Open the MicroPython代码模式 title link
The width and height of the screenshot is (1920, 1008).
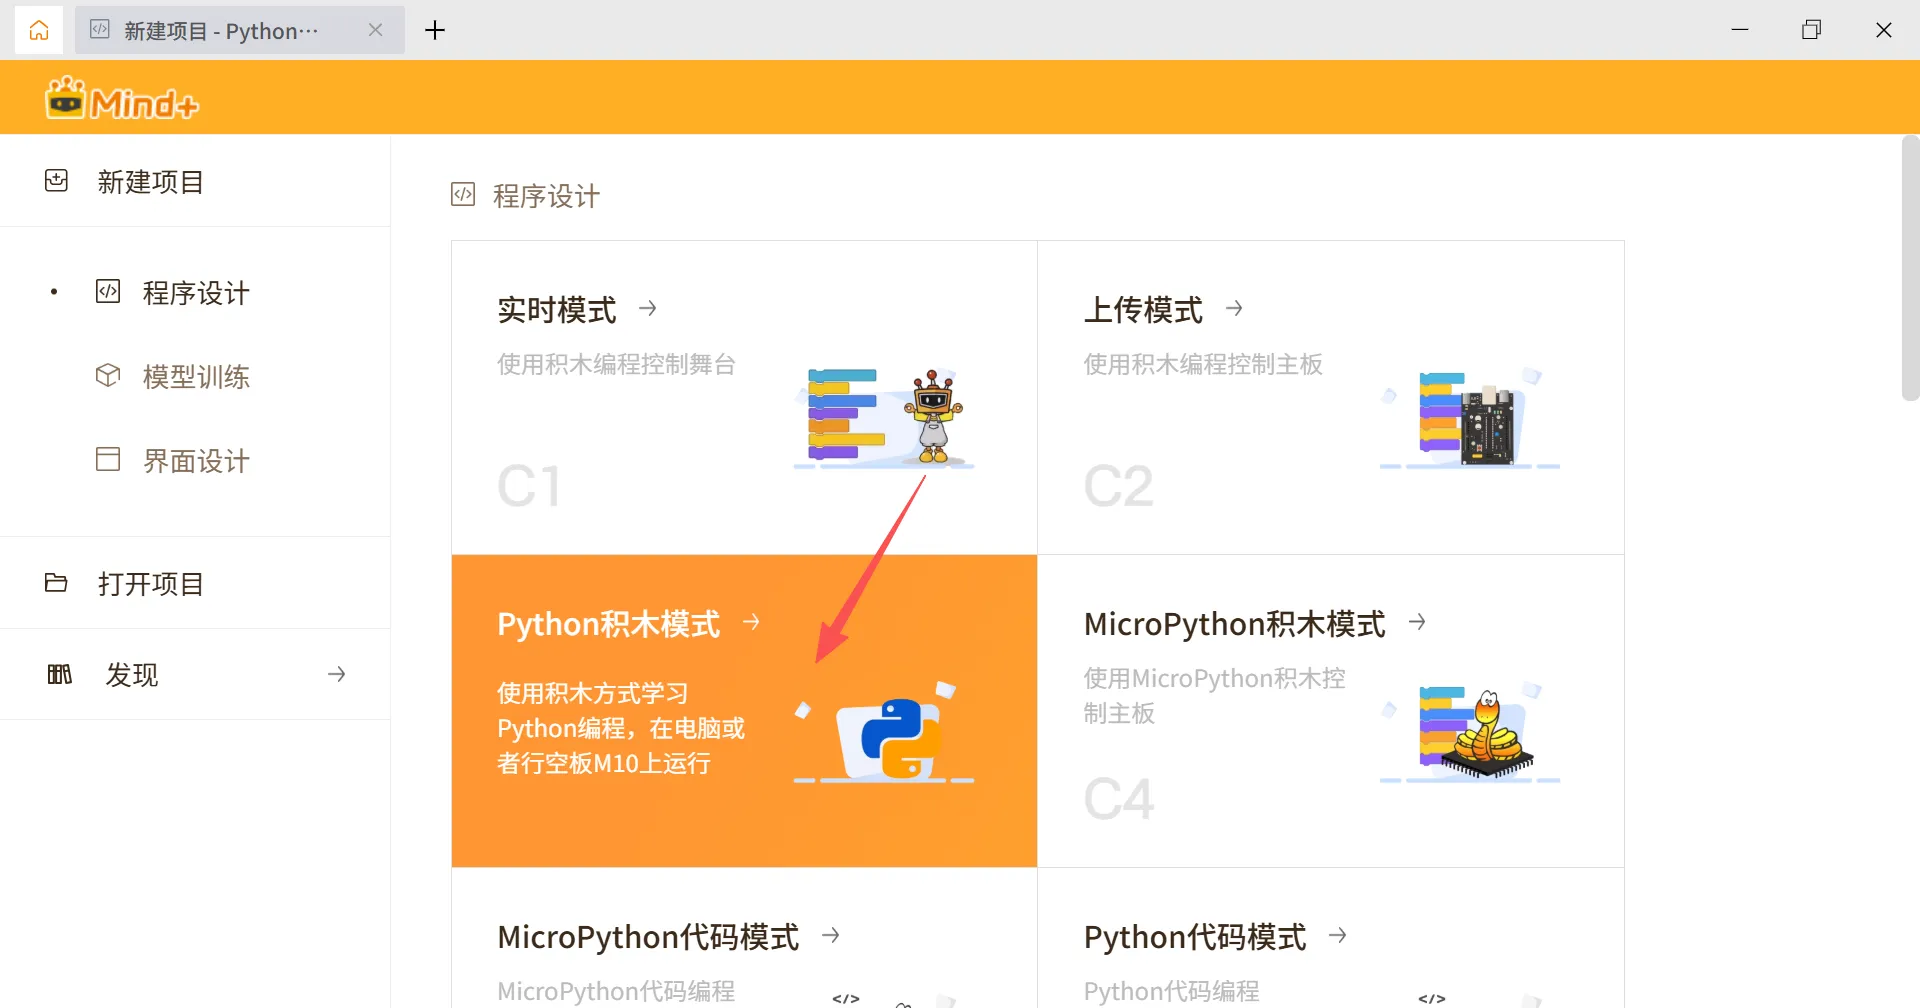(x=648, y=937)
